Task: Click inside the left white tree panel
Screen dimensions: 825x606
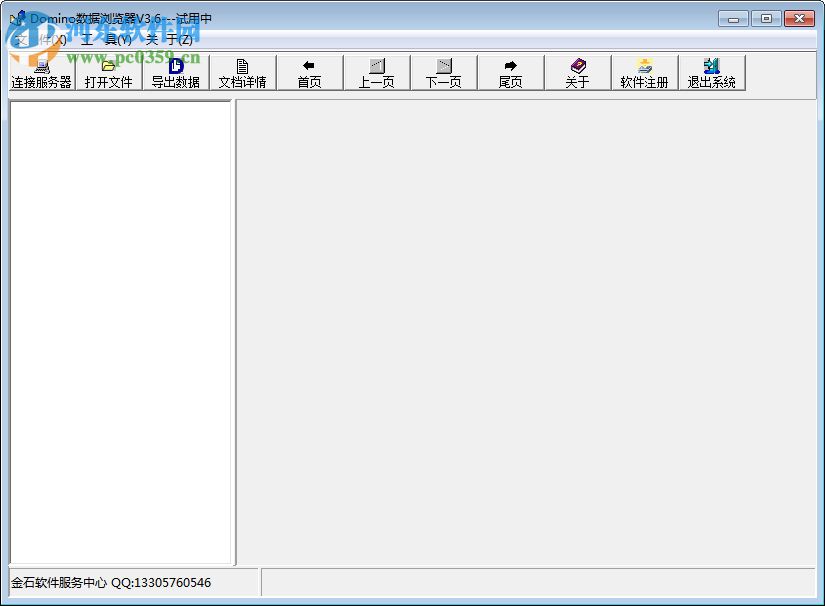Action: [x=120, y=332]
